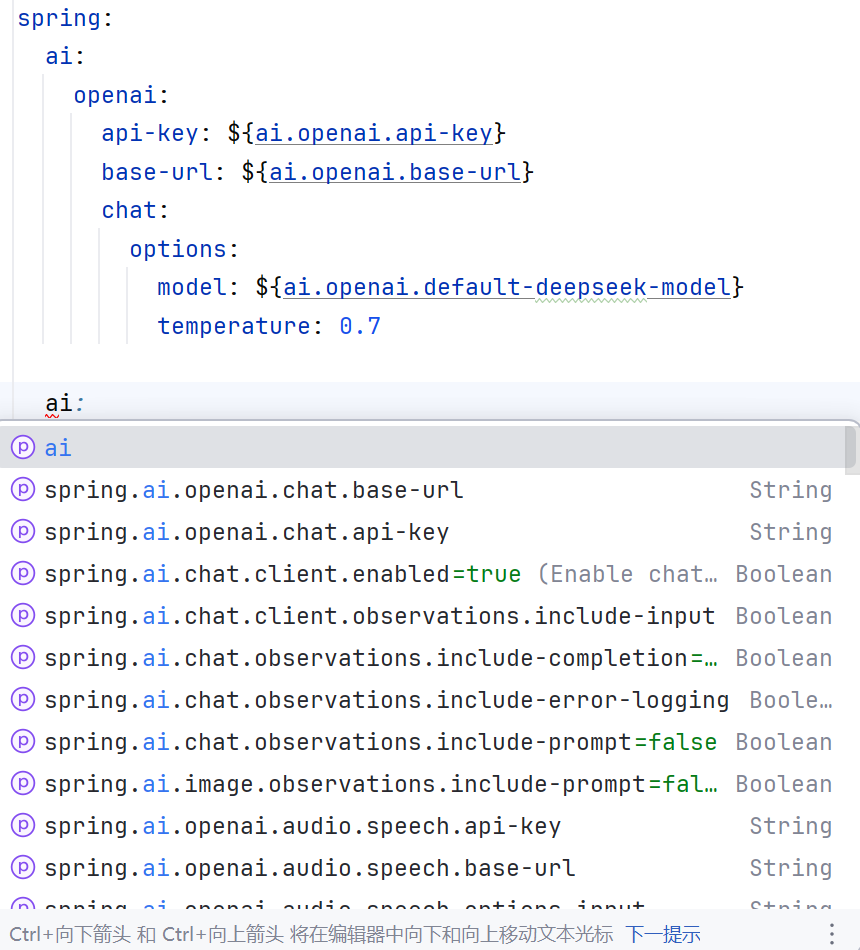Click the property icon for spring.ai.chat.client.enabled
This screenshot has height=950, width=860.
click(23, 573)
